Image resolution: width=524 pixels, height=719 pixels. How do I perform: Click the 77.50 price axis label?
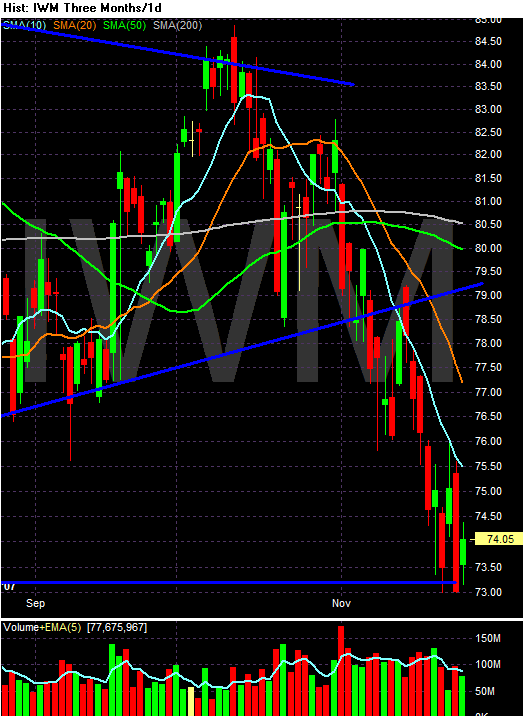tap(488, 367)
